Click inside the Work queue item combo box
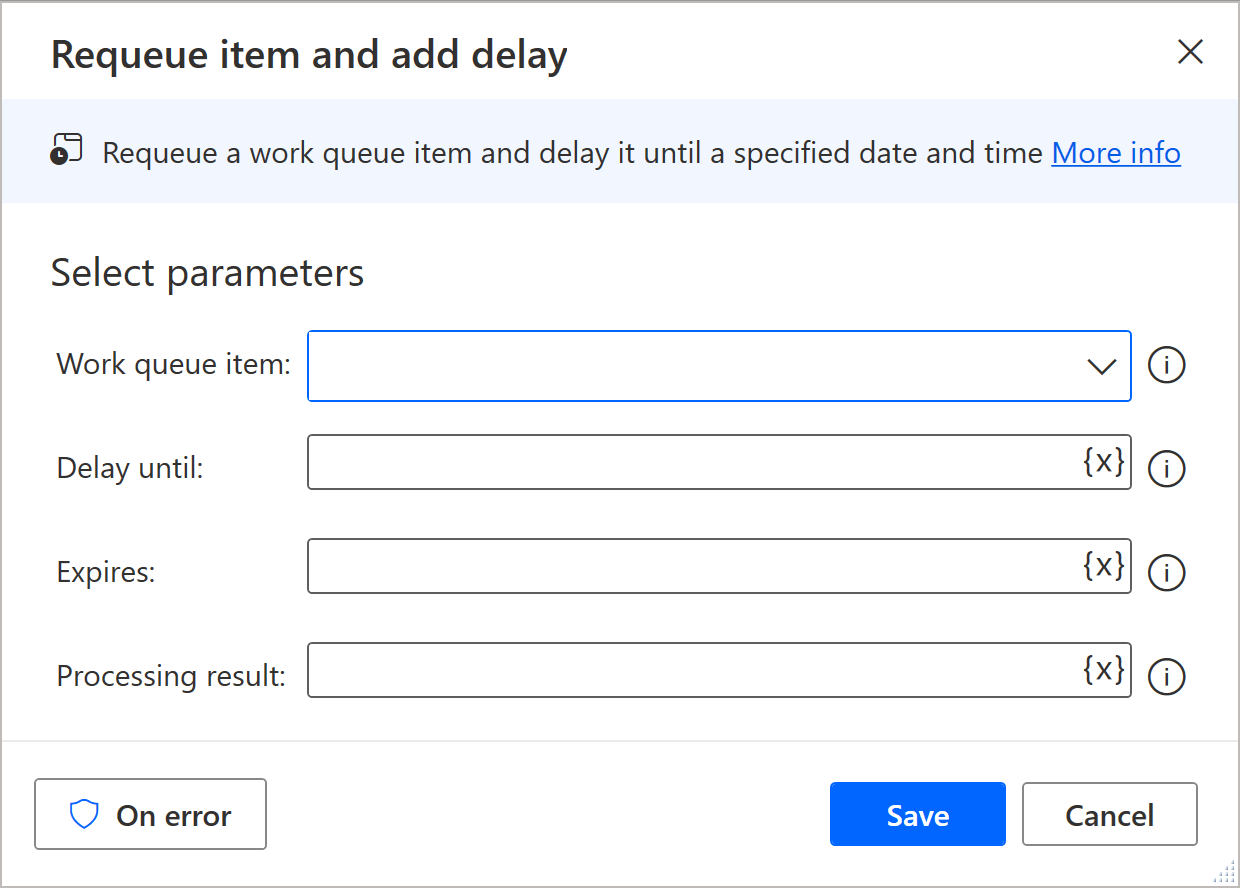 690,366
